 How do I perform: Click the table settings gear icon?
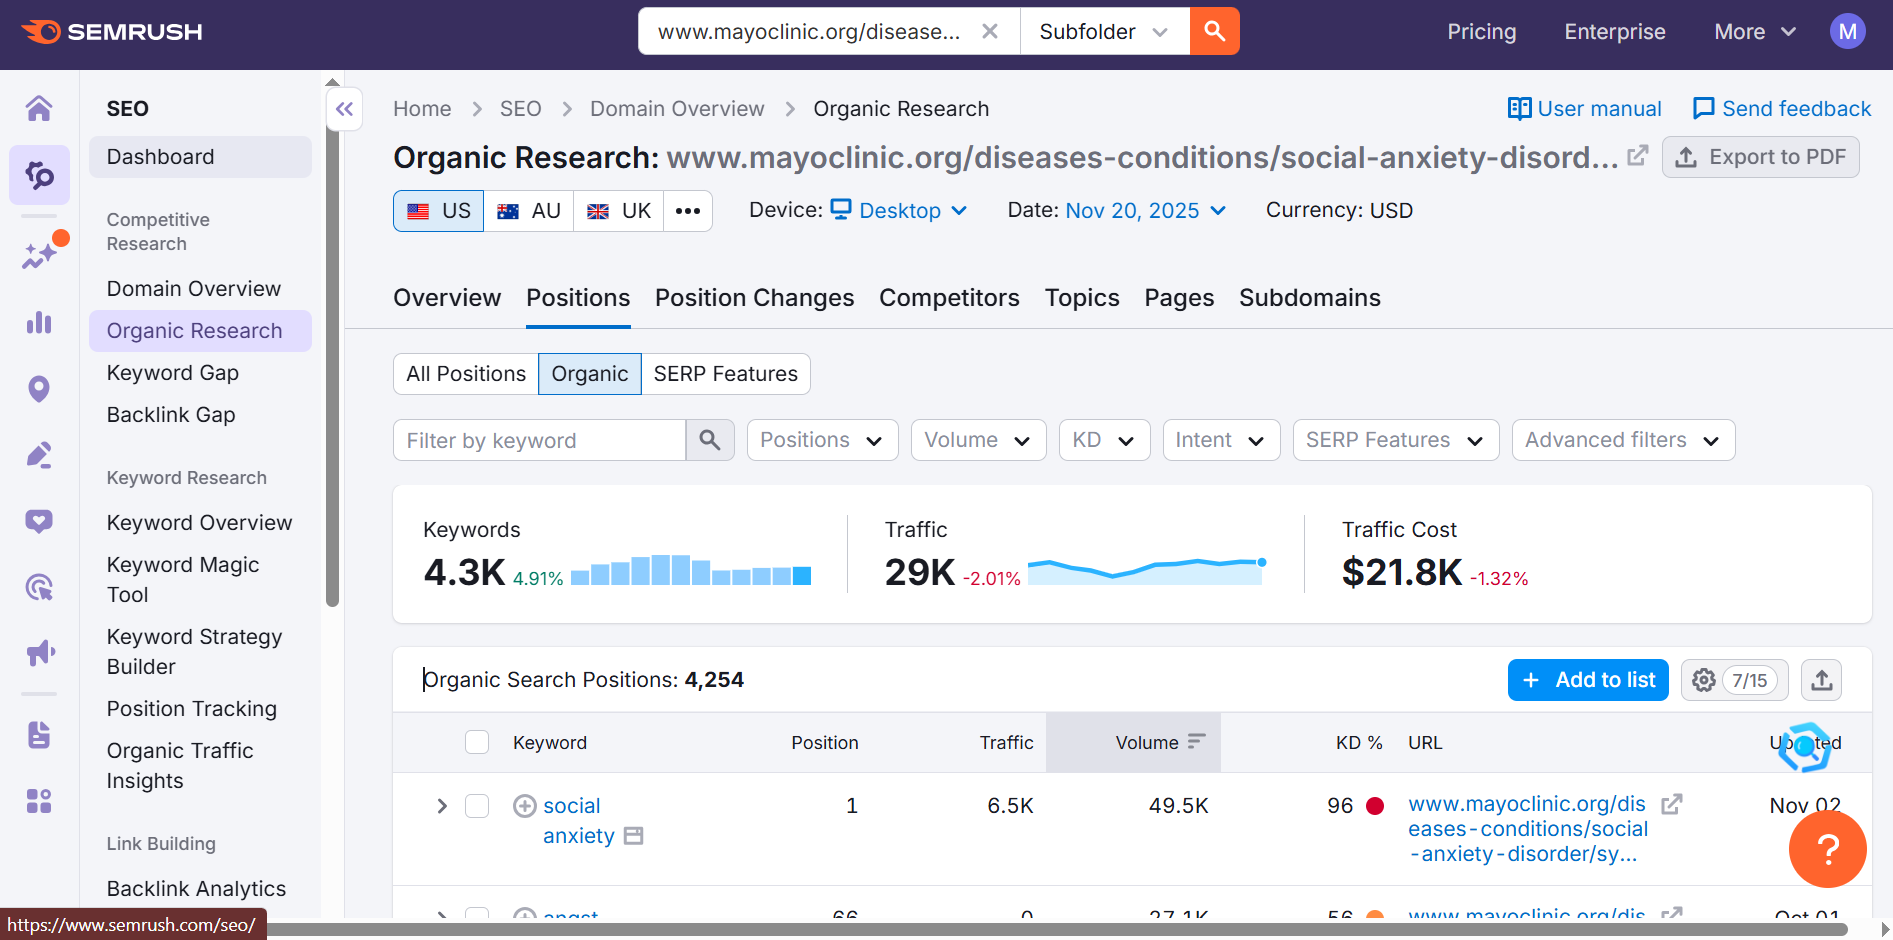pos(1704,680)
